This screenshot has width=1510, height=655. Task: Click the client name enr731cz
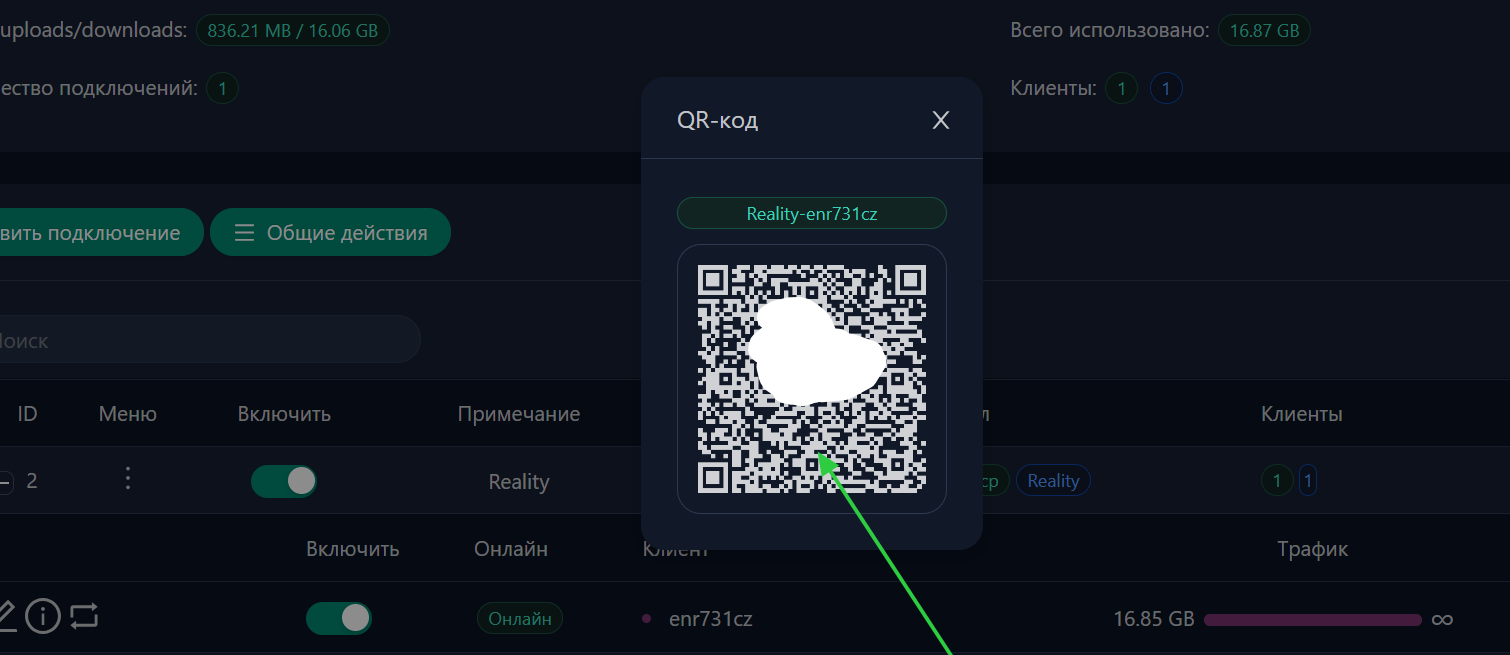pyautogui.click(x=710, y=619)
